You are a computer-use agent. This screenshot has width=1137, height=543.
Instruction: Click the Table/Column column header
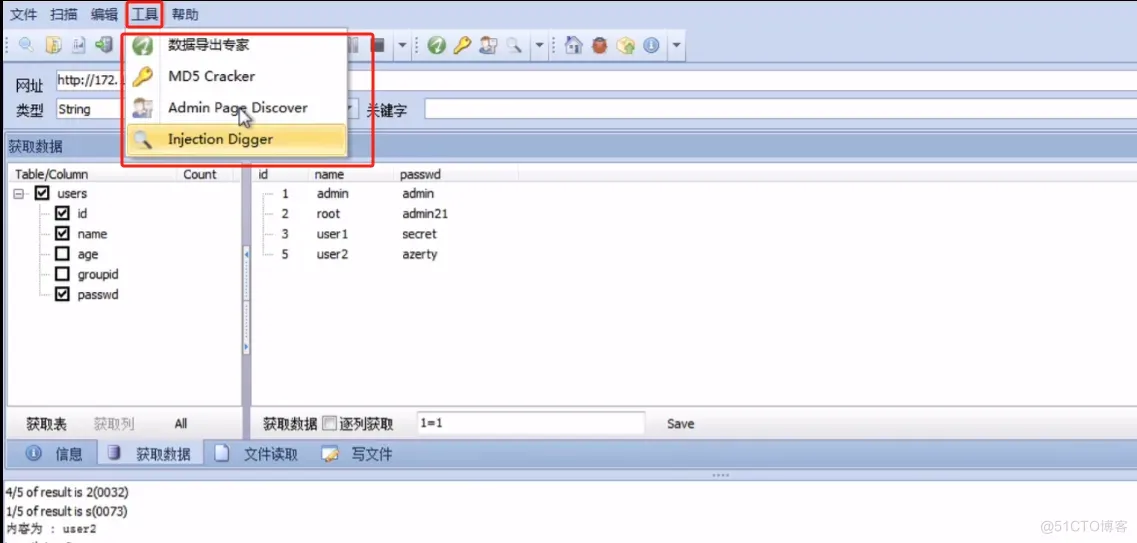click(x=92, y=175)
